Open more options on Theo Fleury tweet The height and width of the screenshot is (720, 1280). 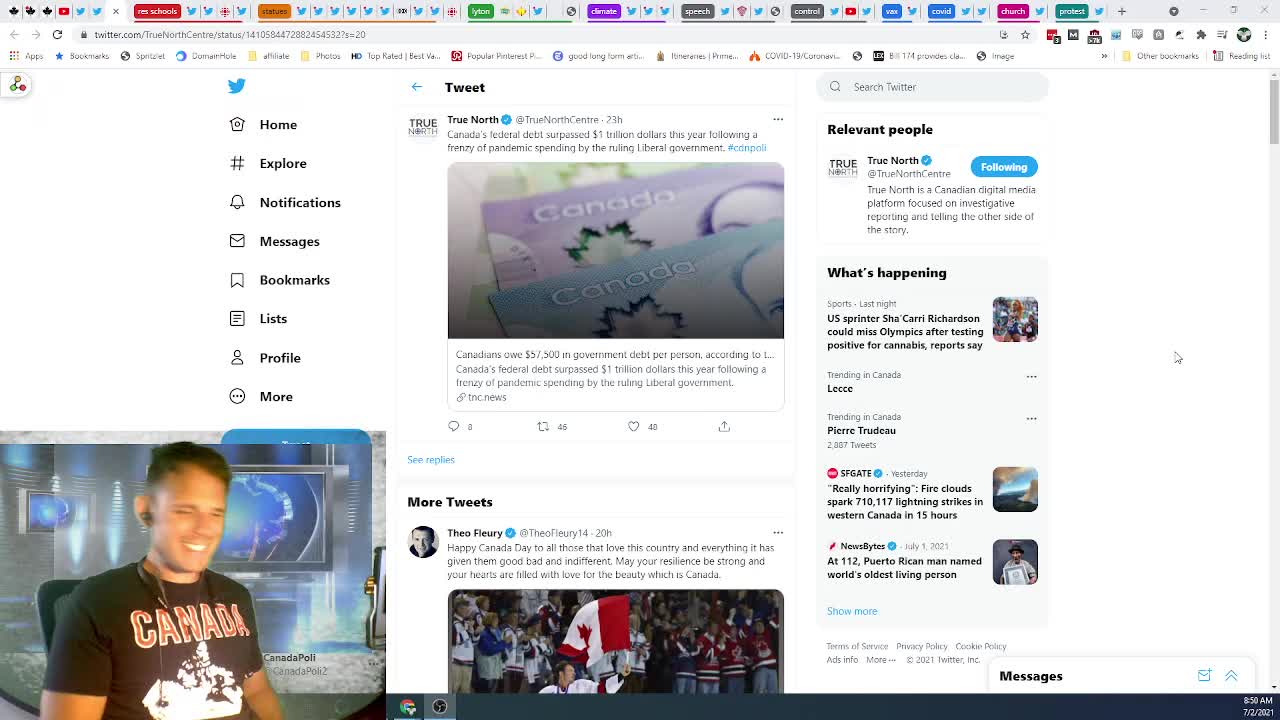pos(778,532)
